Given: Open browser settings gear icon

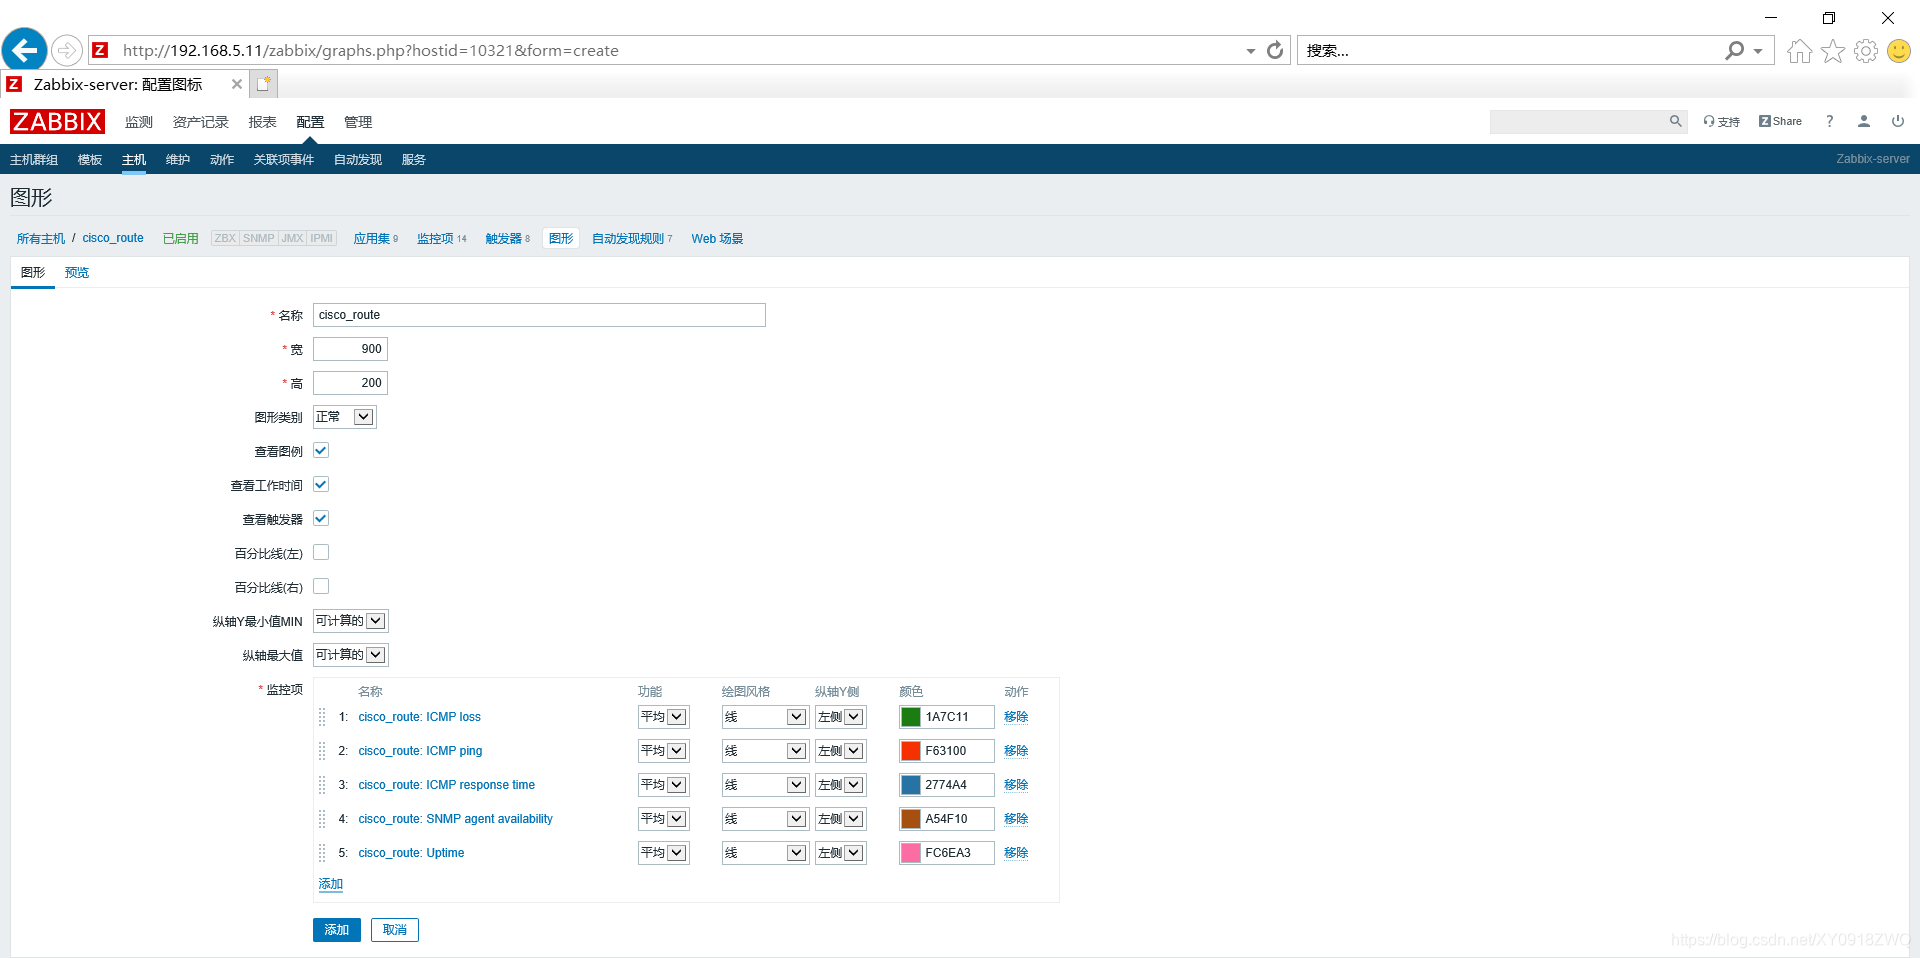Looking at the screenshot, I should (x=1866, y=51).
